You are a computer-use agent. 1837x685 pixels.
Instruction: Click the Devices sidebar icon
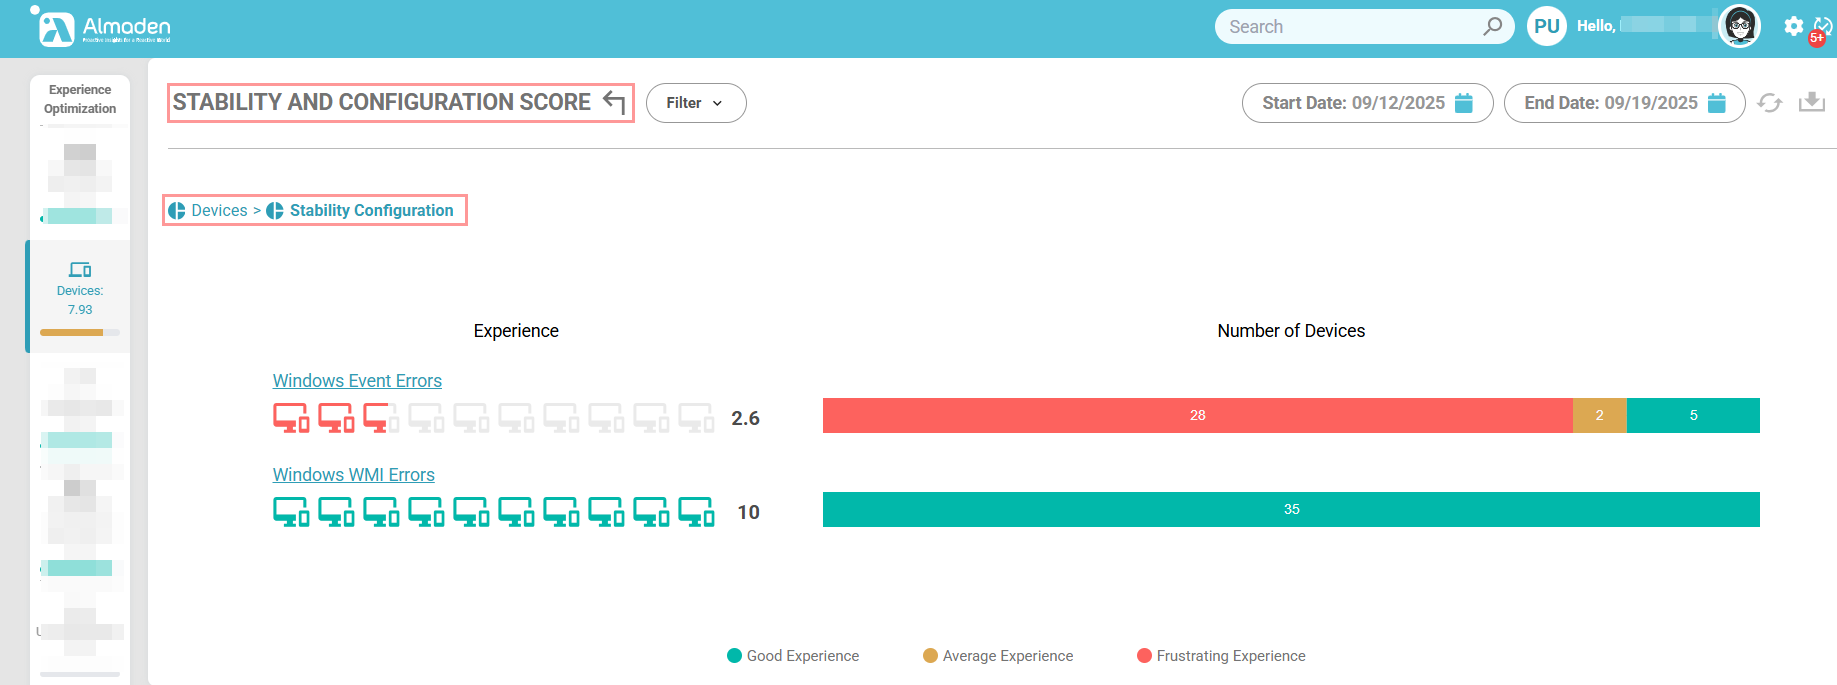80,269
